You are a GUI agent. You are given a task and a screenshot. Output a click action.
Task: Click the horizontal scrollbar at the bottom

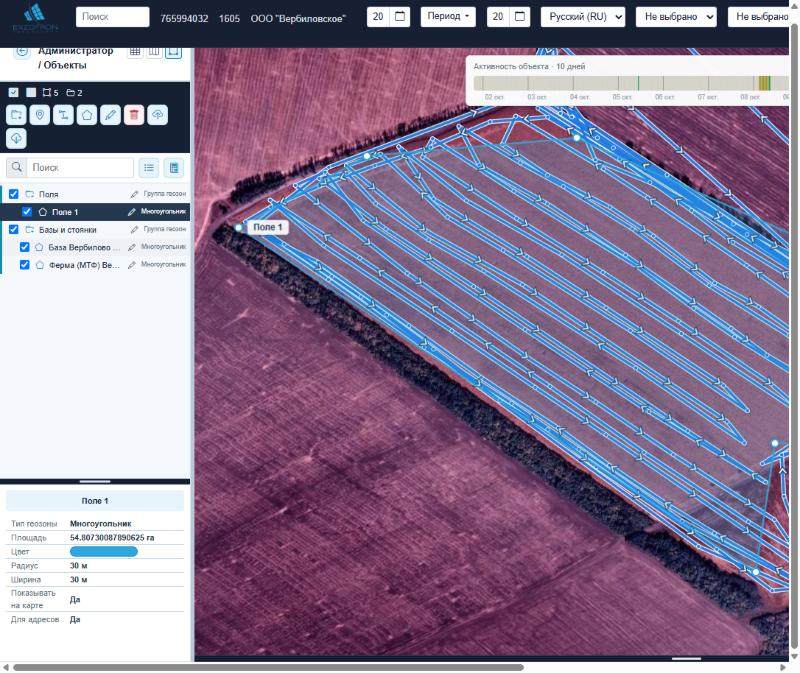tap(268, 667)
